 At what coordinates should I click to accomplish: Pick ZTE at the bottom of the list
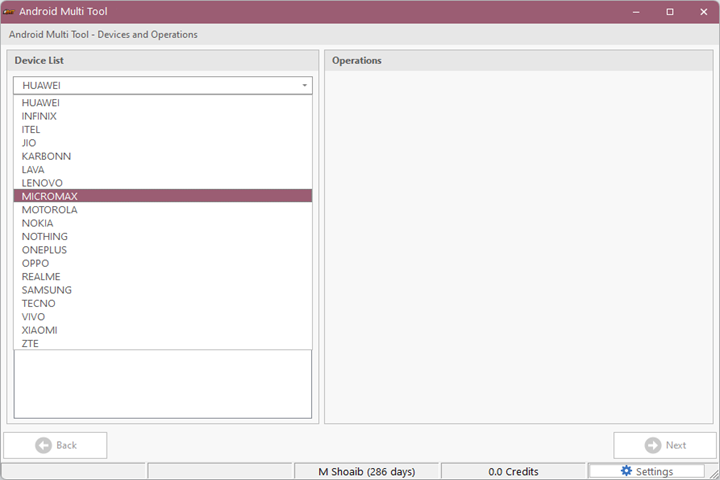click(31, 343)
